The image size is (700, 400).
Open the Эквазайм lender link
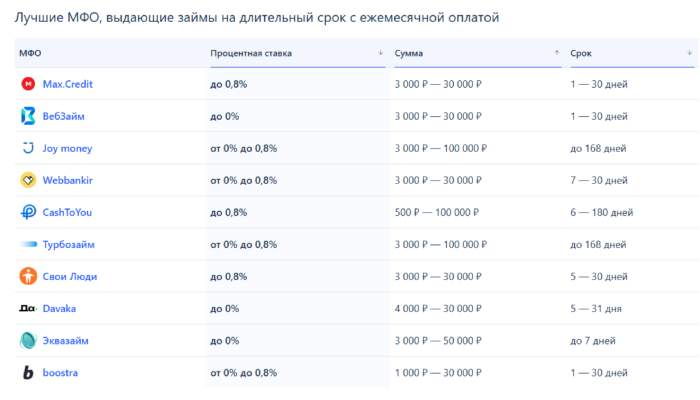point(67,340)
